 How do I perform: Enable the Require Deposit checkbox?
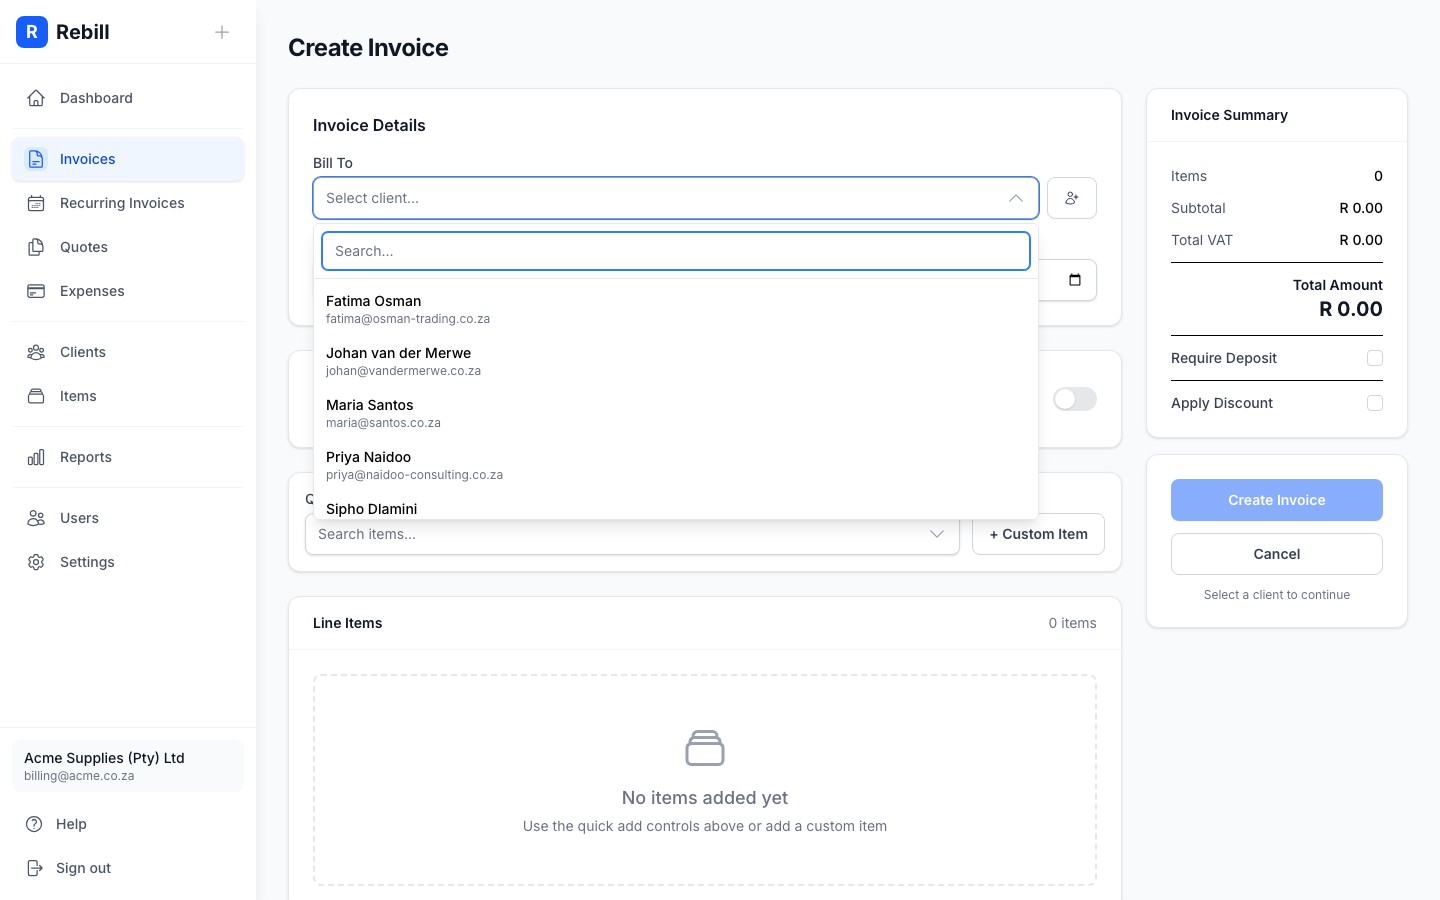[1375, 358]
